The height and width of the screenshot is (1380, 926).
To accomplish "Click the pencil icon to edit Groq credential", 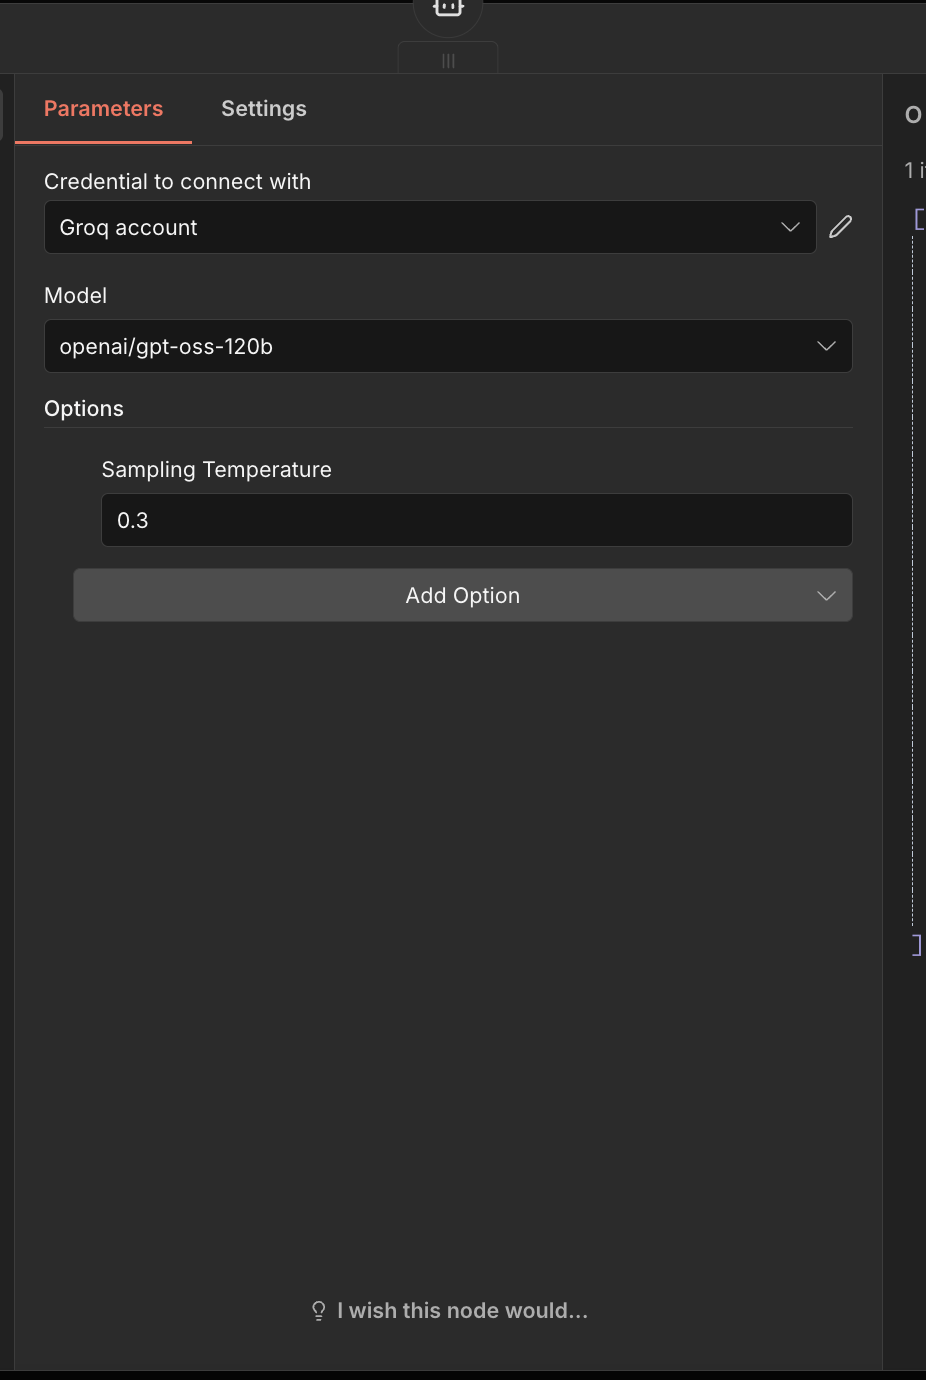I will (840, 227).
